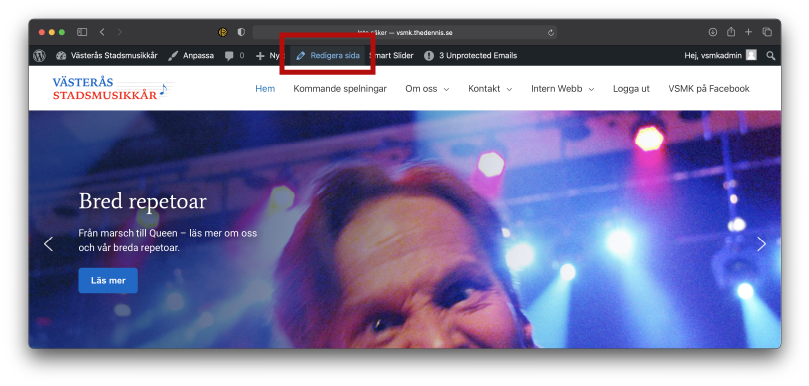Open the comments bubble in admin bar

pos(234,56)
